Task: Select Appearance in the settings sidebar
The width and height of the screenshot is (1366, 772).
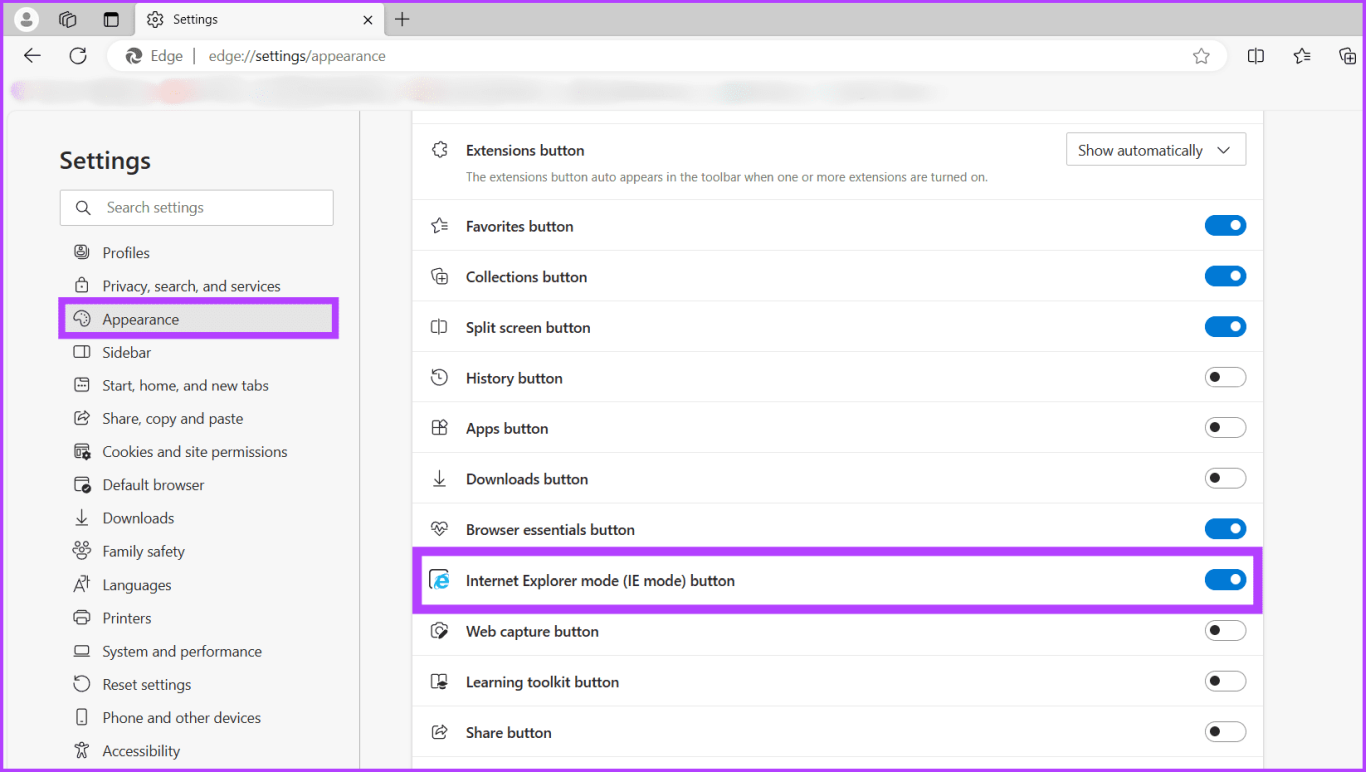Action: pos(141,319)
